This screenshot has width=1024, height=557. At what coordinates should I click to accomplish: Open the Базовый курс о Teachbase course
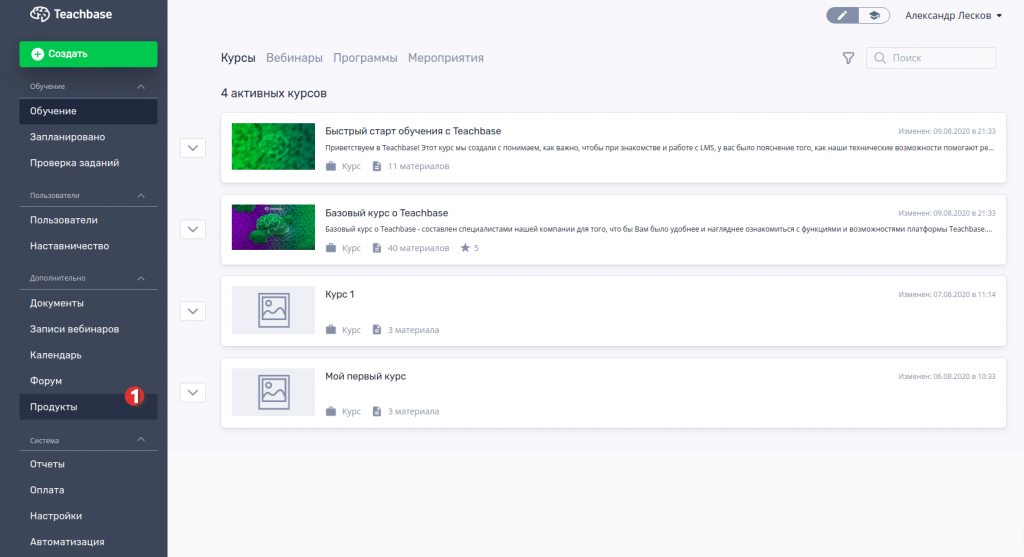[x=387, y=213]
